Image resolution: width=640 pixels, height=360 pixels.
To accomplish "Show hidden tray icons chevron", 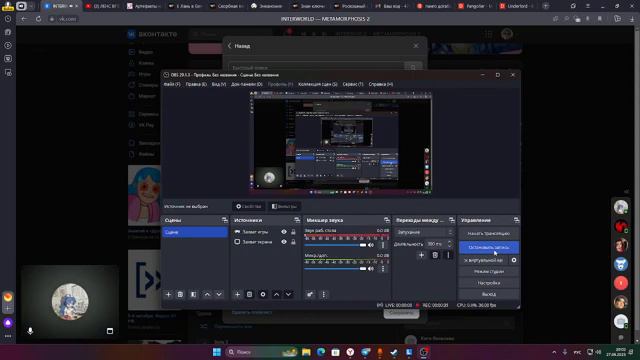I will tap(554, 352).
